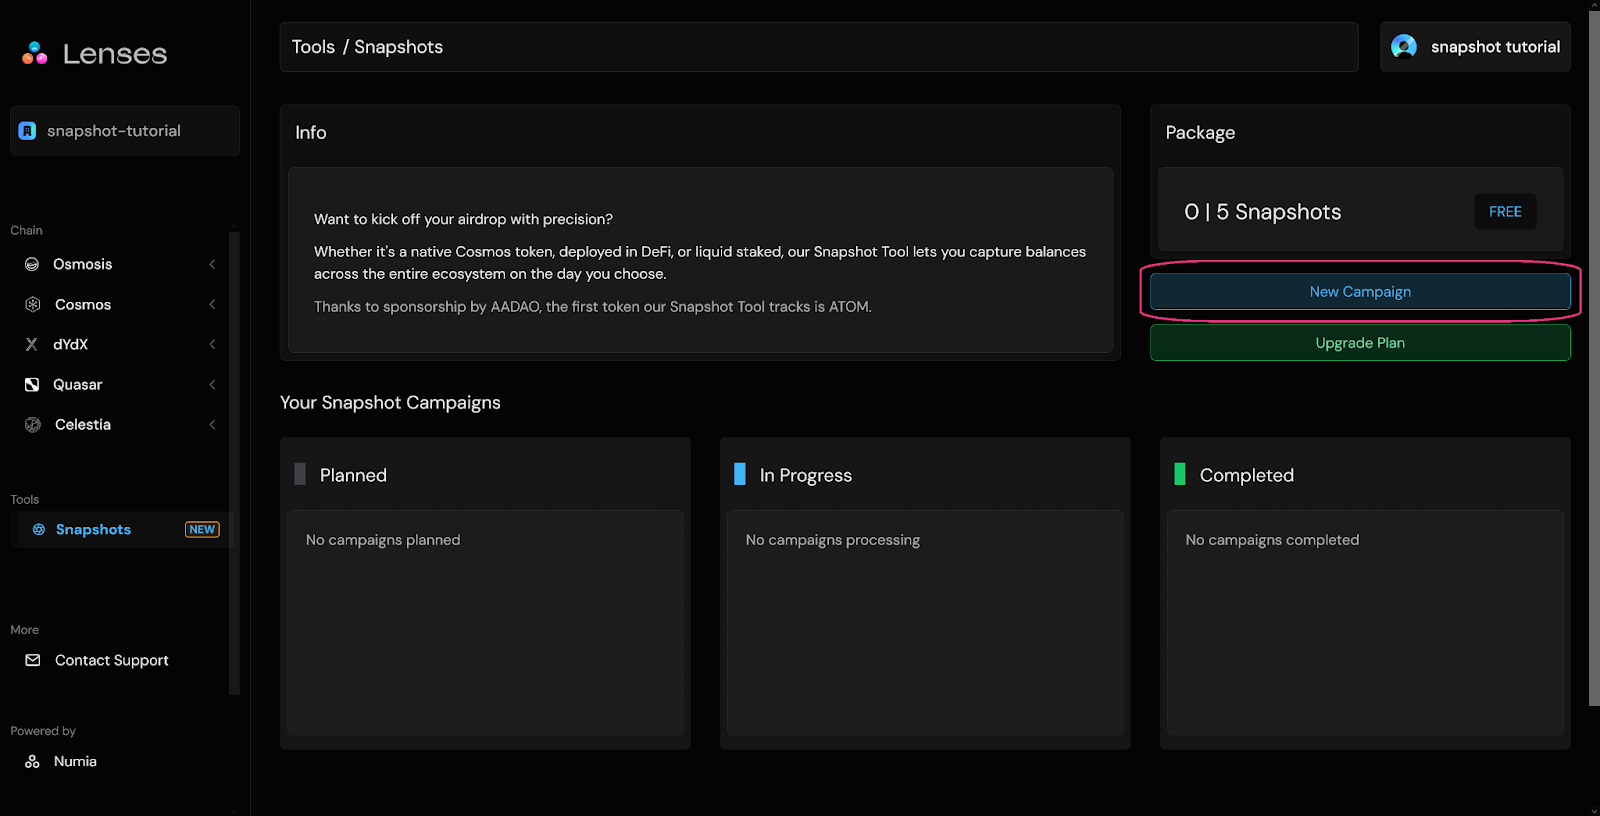Click the 'Your Snapshot Campaigns' heading

point(390,402)
